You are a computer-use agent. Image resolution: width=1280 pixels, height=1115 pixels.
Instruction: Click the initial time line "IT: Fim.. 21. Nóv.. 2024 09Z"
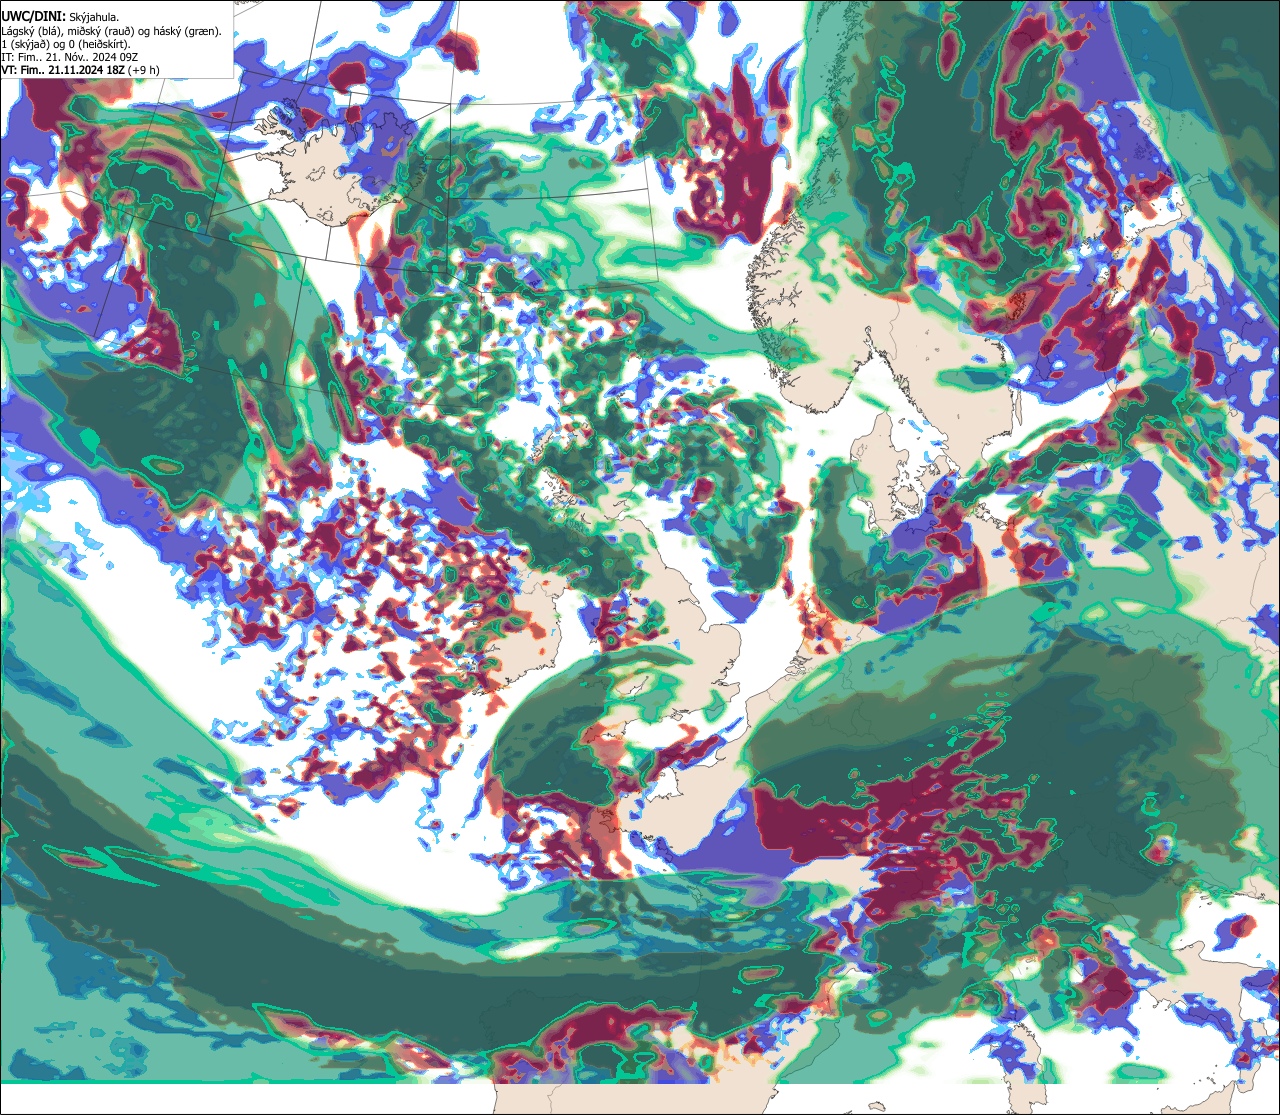click(70, 57)
